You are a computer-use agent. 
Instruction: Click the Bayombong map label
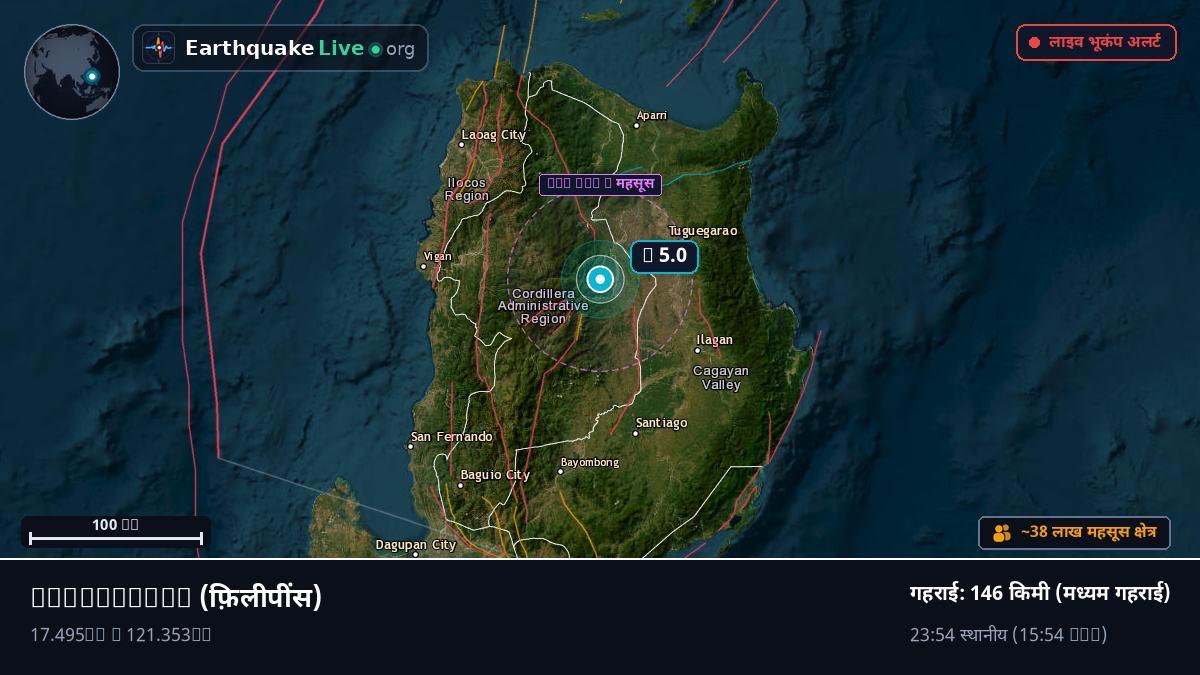(x=589, y=462)
